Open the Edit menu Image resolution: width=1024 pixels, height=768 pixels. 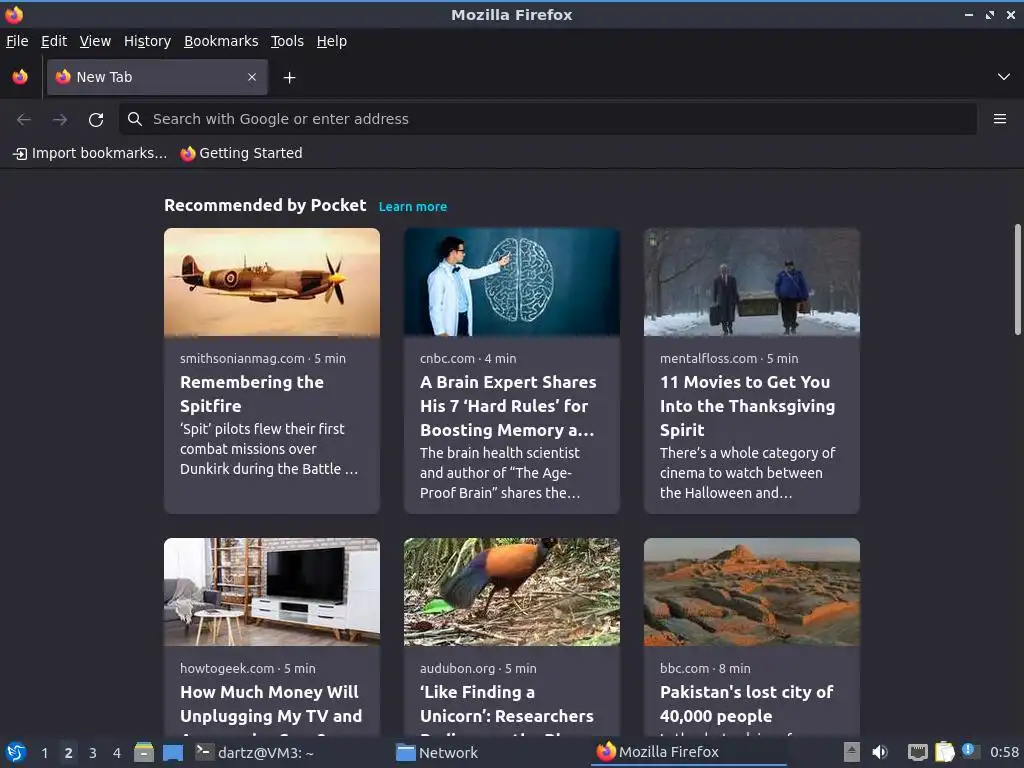coord(54,41)
